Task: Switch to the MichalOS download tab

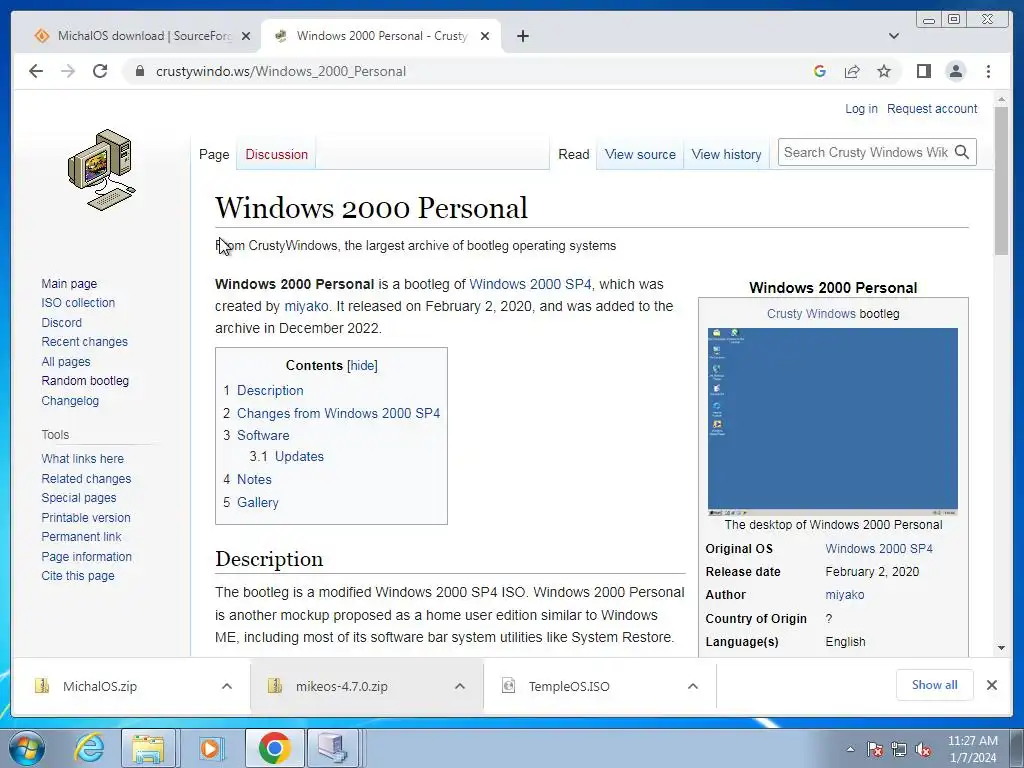Action: (x=143, y=36)
